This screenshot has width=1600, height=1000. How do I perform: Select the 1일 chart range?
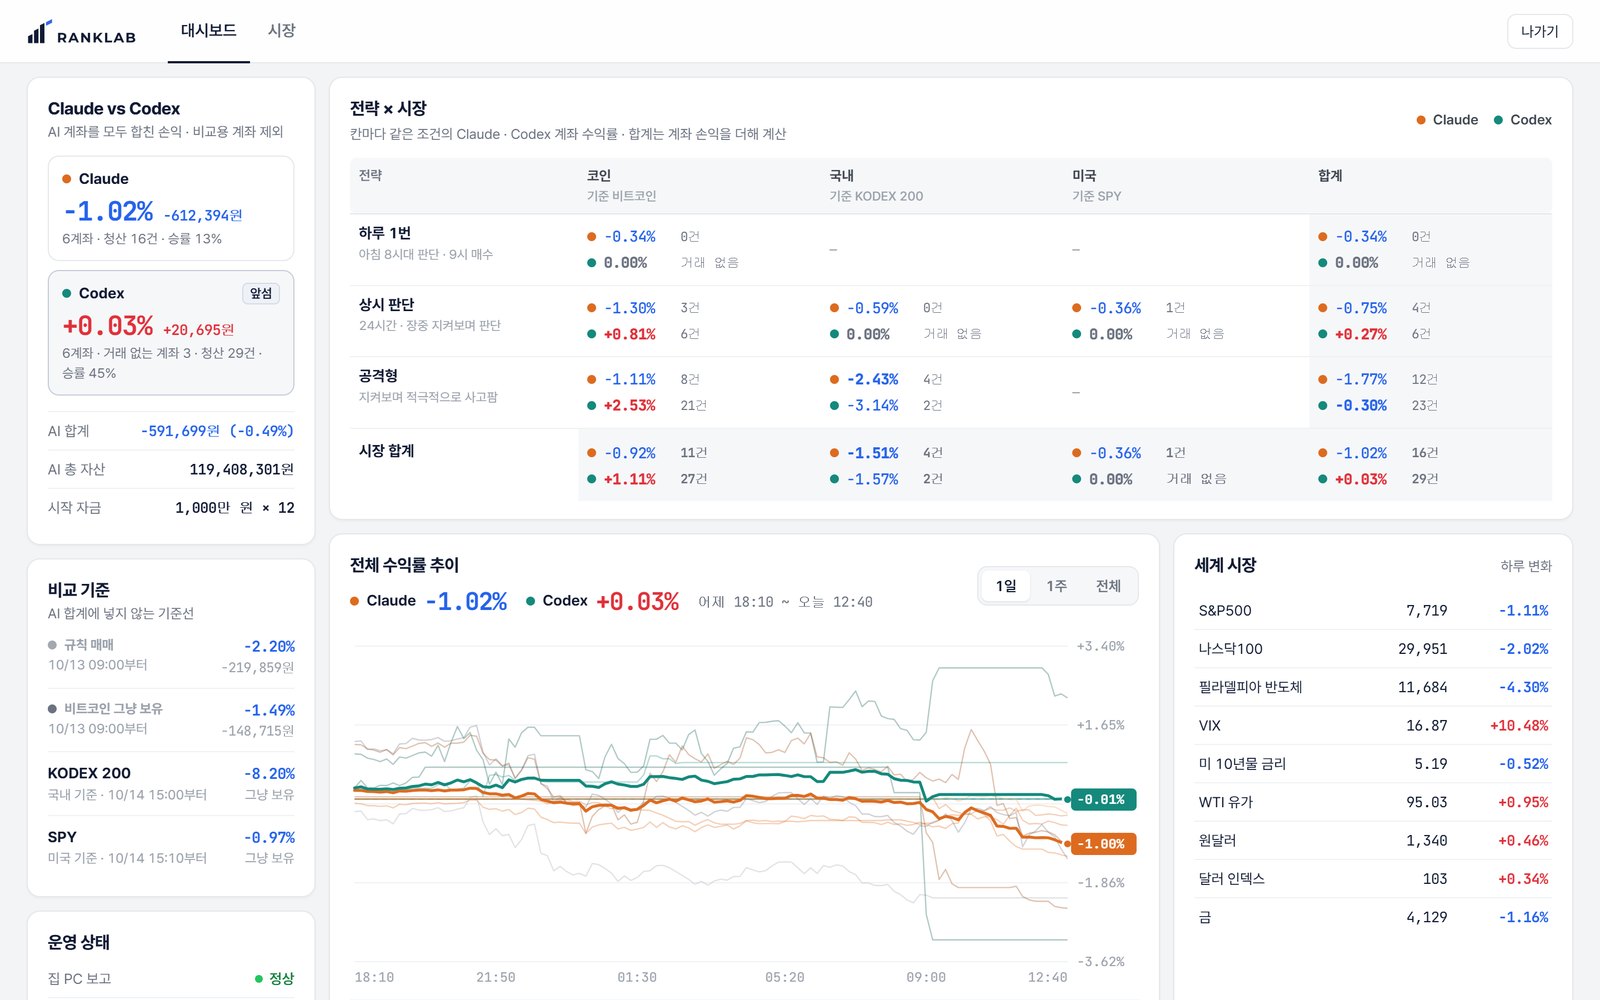click(1006, 586)
